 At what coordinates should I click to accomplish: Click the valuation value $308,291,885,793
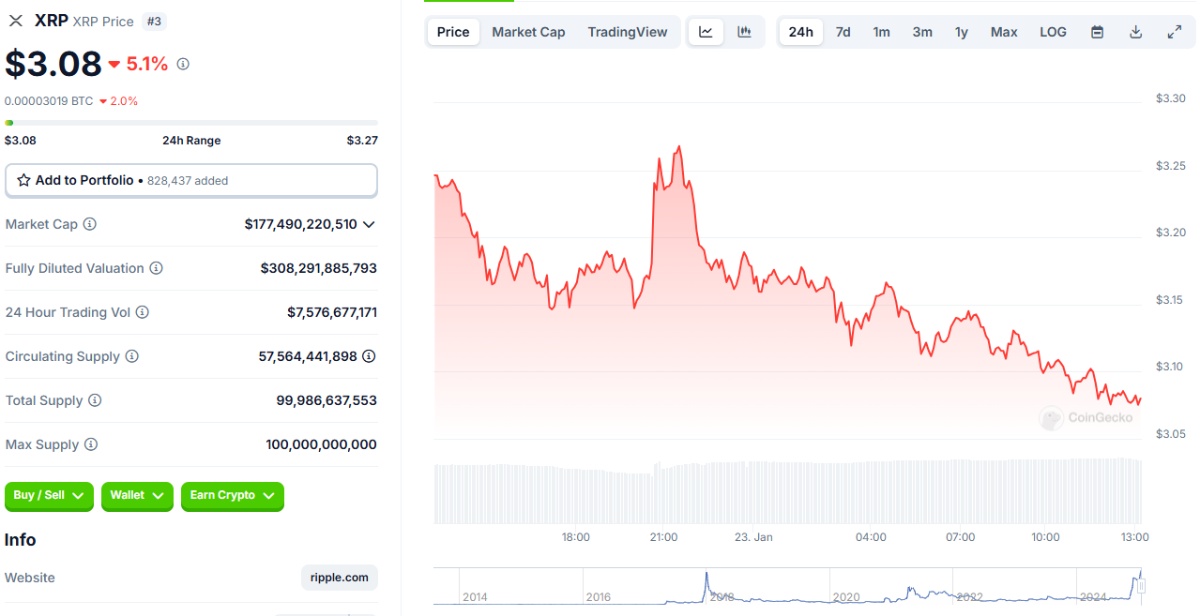tap(319, 268)
